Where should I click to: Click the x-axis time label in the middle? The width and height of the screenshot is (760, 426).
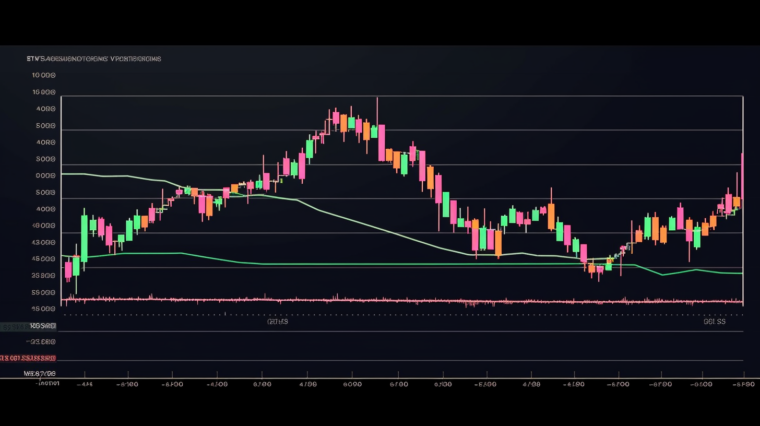coord(398,383)
